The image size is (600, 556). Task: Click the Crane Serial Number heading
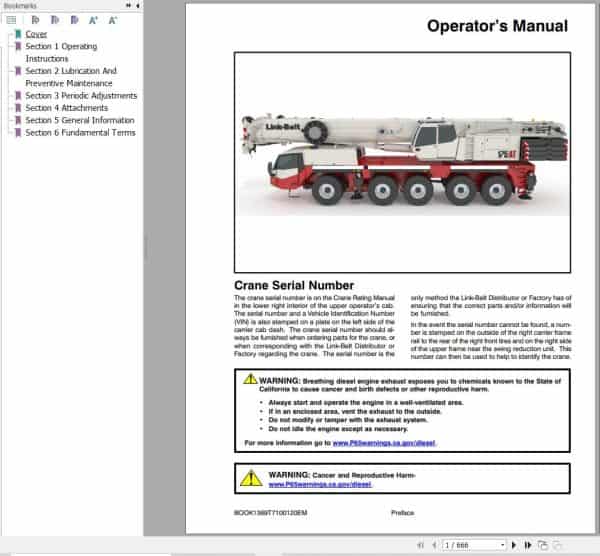(294, 285)
